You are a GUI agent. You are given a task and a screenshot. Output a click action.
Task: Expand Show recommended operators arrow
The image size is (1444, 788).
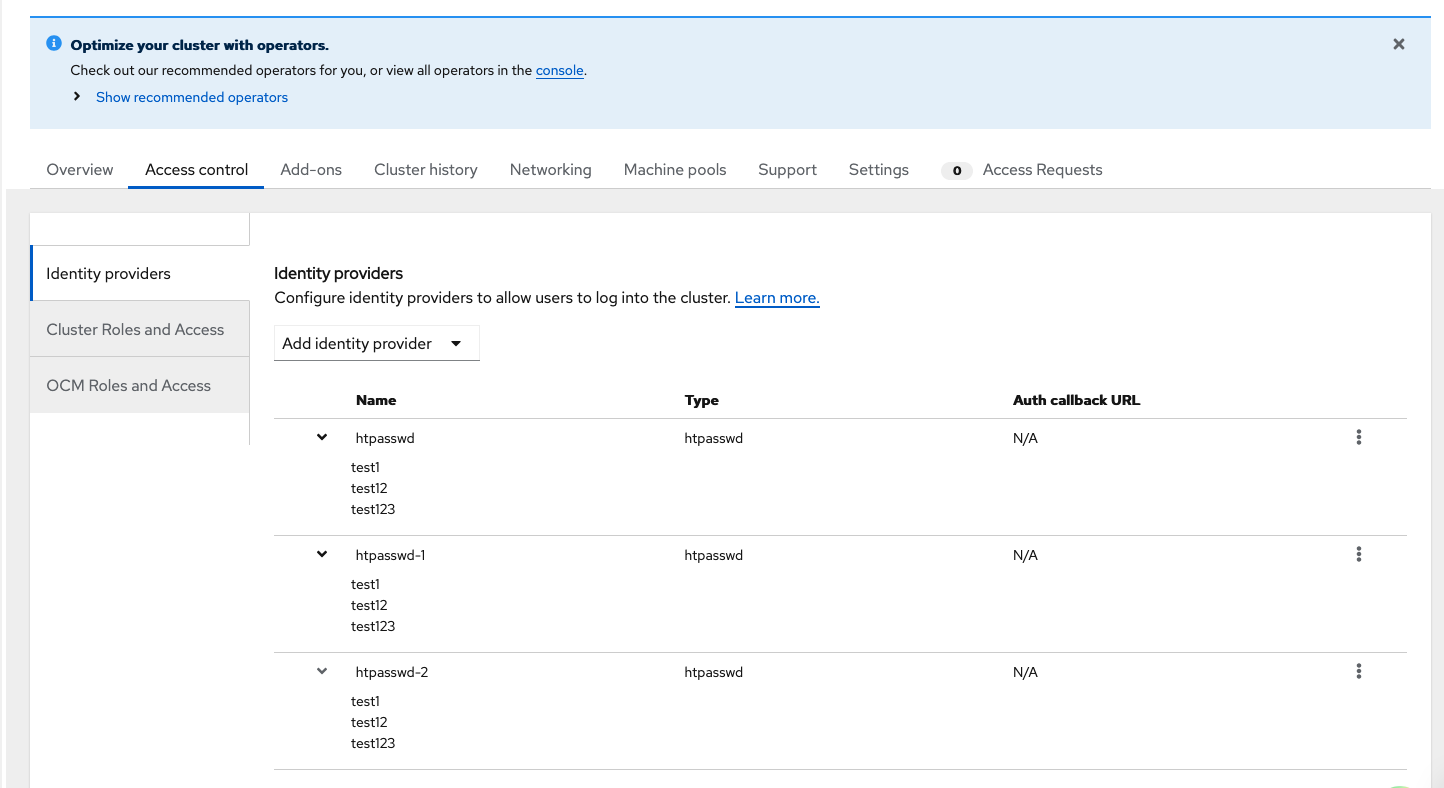(x=77, y=96)
